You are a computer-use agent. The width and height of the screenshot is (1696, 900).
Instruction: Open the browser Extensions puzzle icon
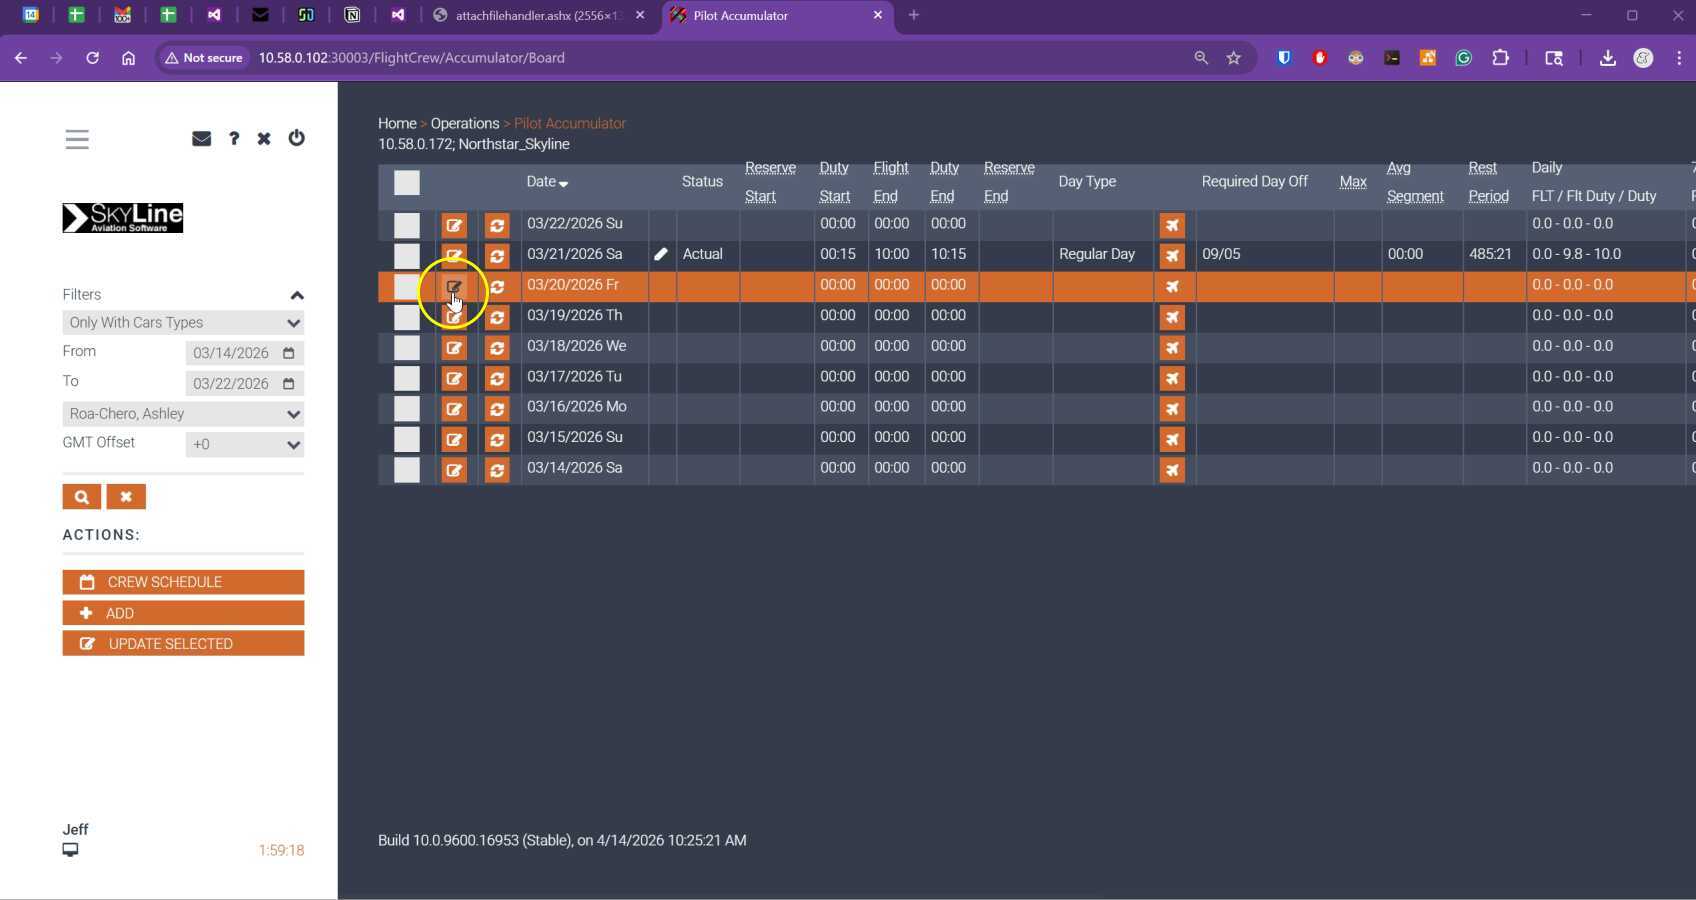click(x=1500, y=58)
